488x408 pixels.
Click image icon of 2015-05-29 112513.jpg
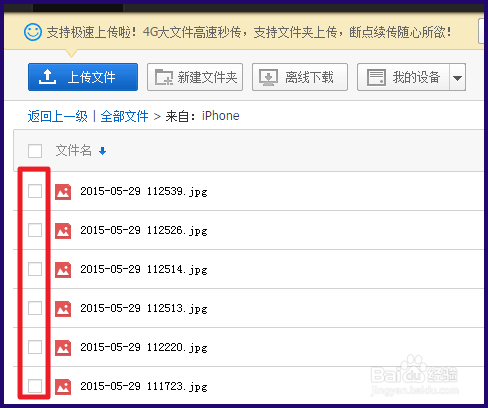click(63, 309)
